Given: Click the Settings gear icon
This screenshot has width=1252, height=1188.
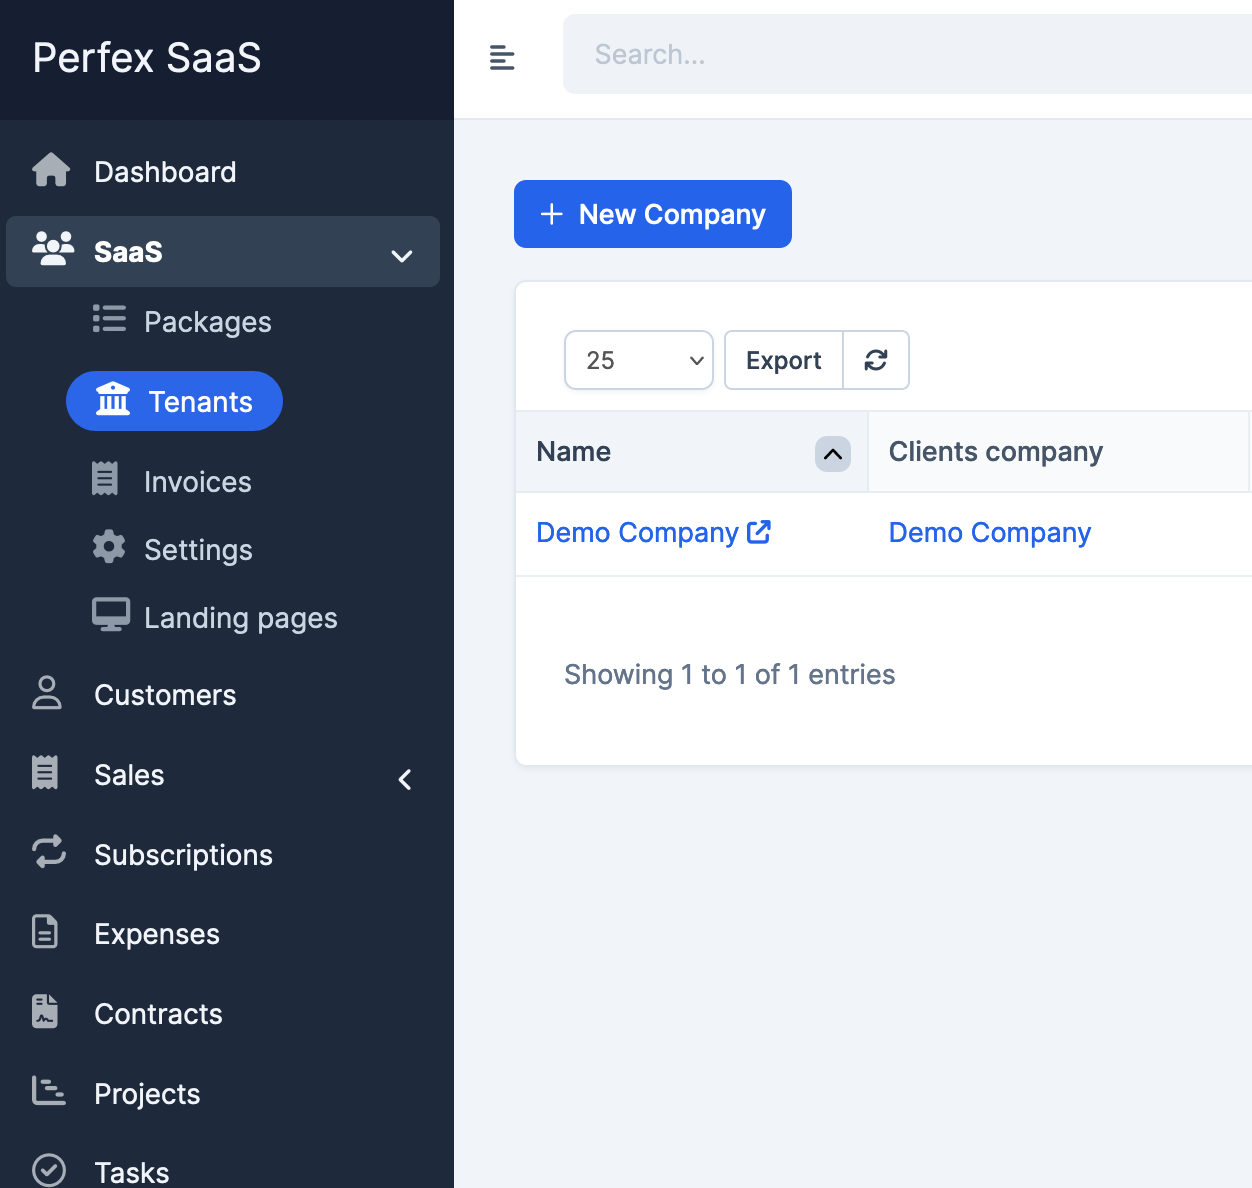Looking at the screenshot, I should 109,547.
